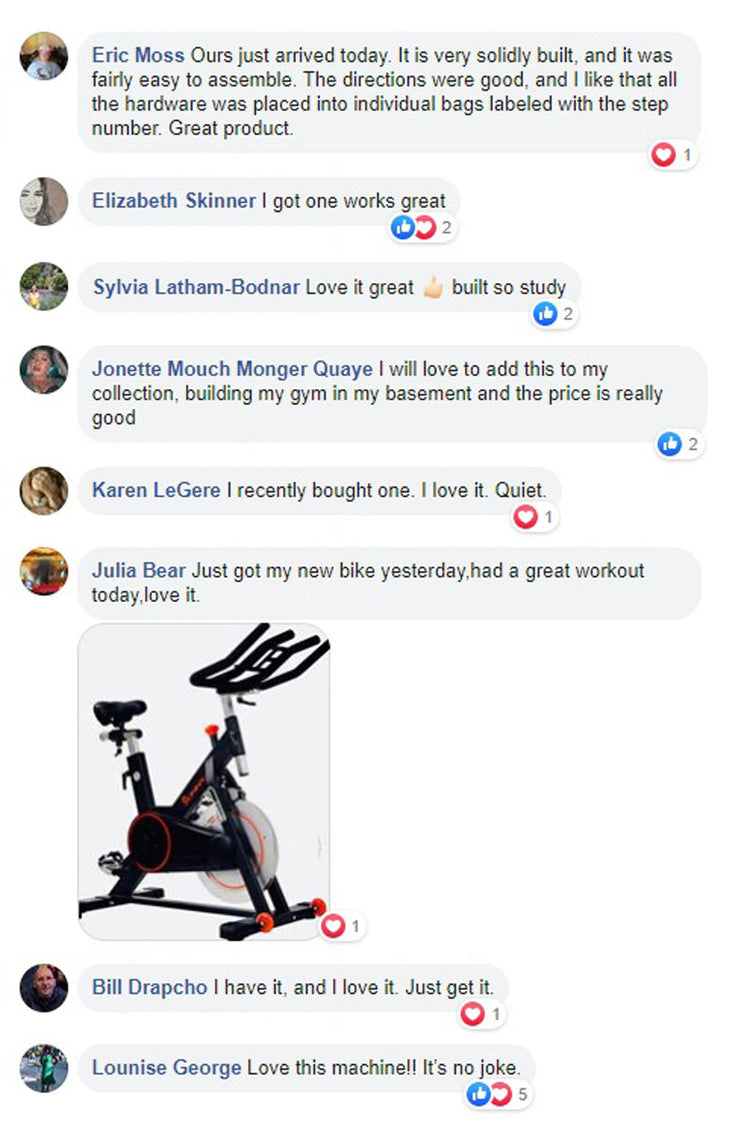Click Julia Bear's avatar image
Viewport: 750px width, 1126px height.
click(44, 572)
